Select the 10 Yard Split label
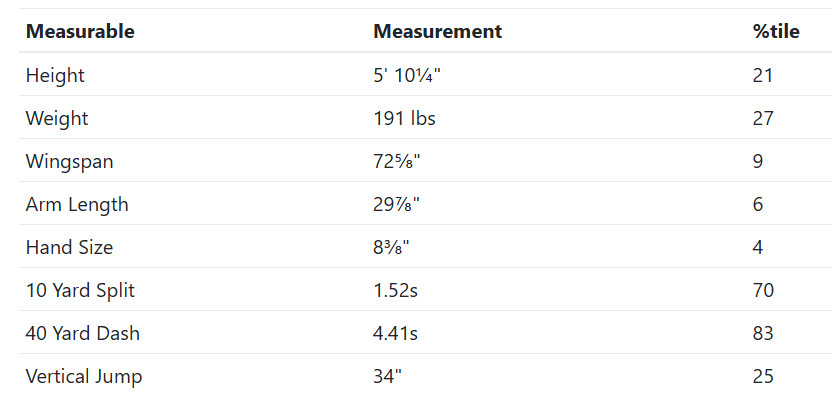The image size is (832, 404). pos(80,291)
